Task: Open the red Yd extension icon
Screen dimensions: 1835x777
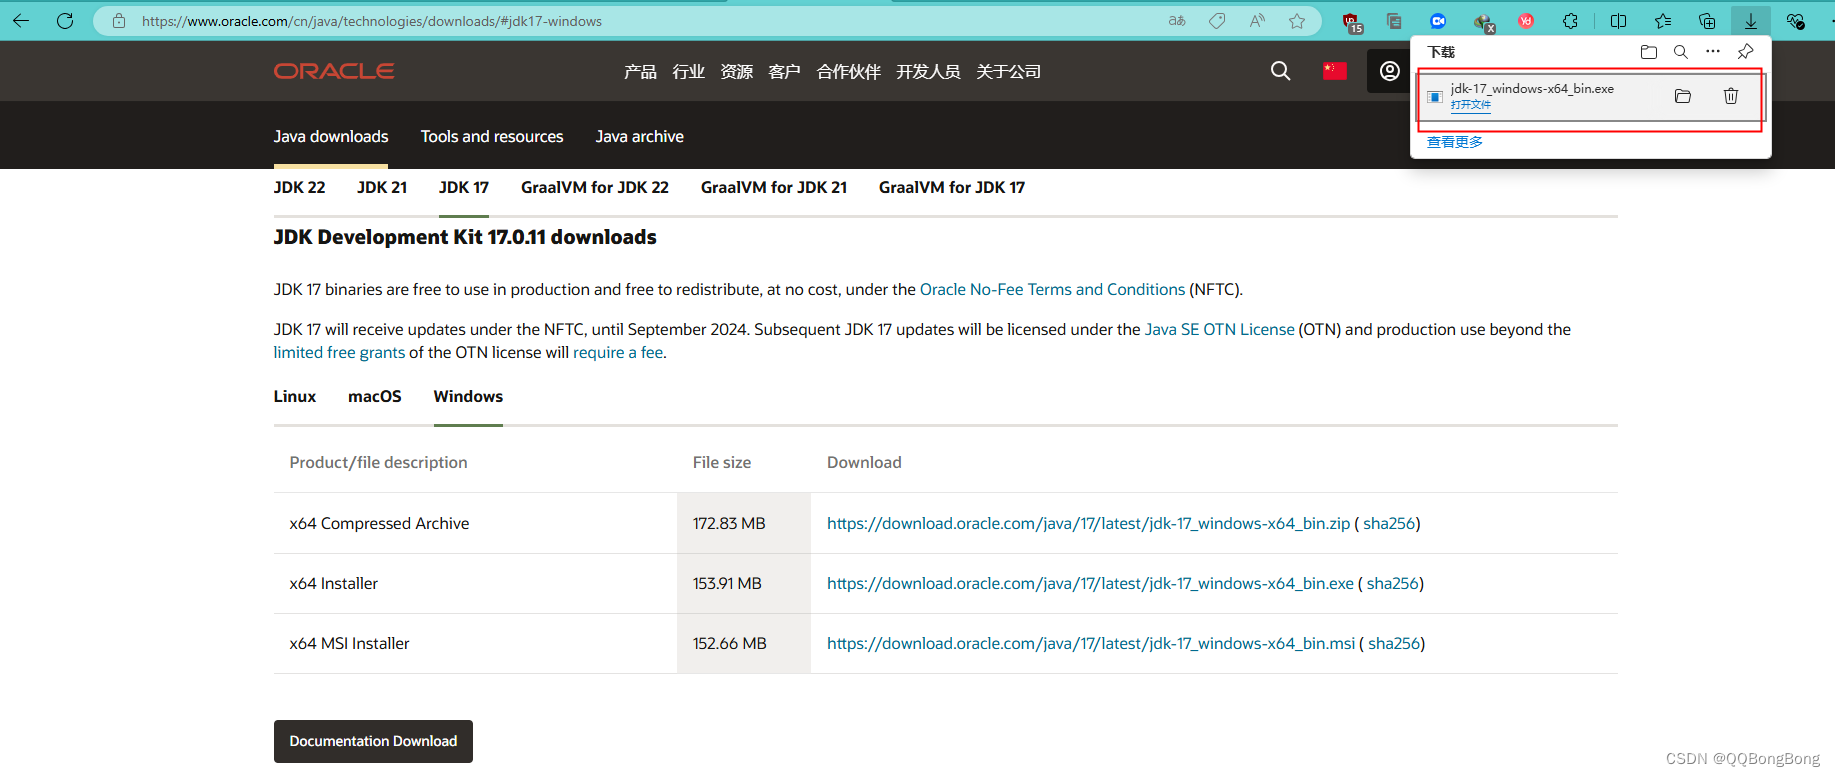Action: 1526,21
